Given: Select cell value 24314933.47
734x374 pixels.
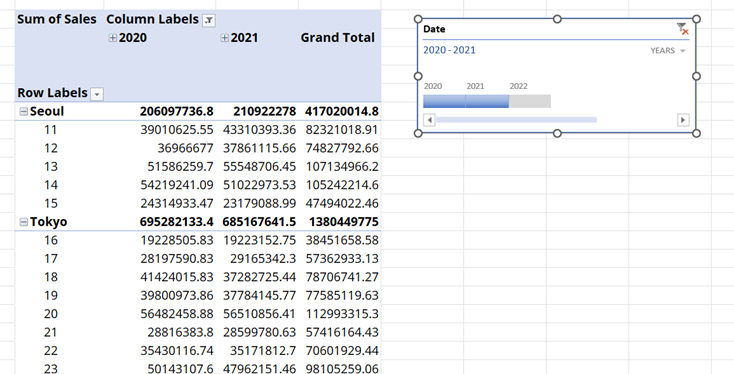Looking at the screenshot, I should click(x=176, y=204).
